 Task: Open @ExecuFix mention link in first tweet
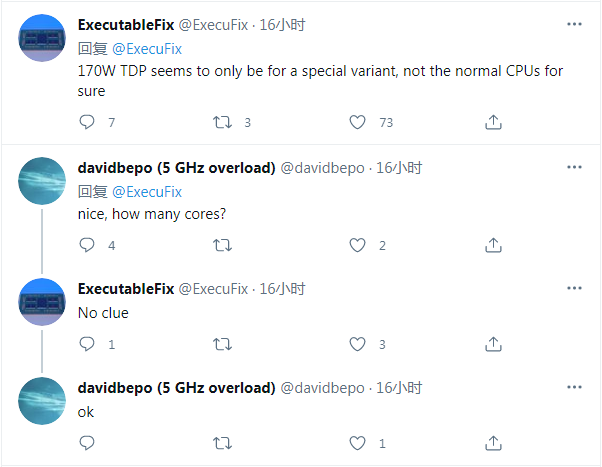[146, 48]
